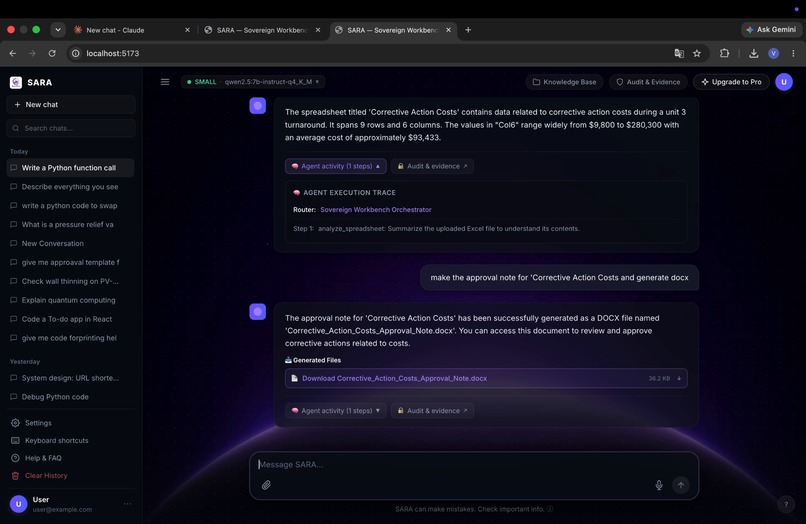
Task: Click the user message about approval note
Action: pyautogui.click(x=559, y=278)
